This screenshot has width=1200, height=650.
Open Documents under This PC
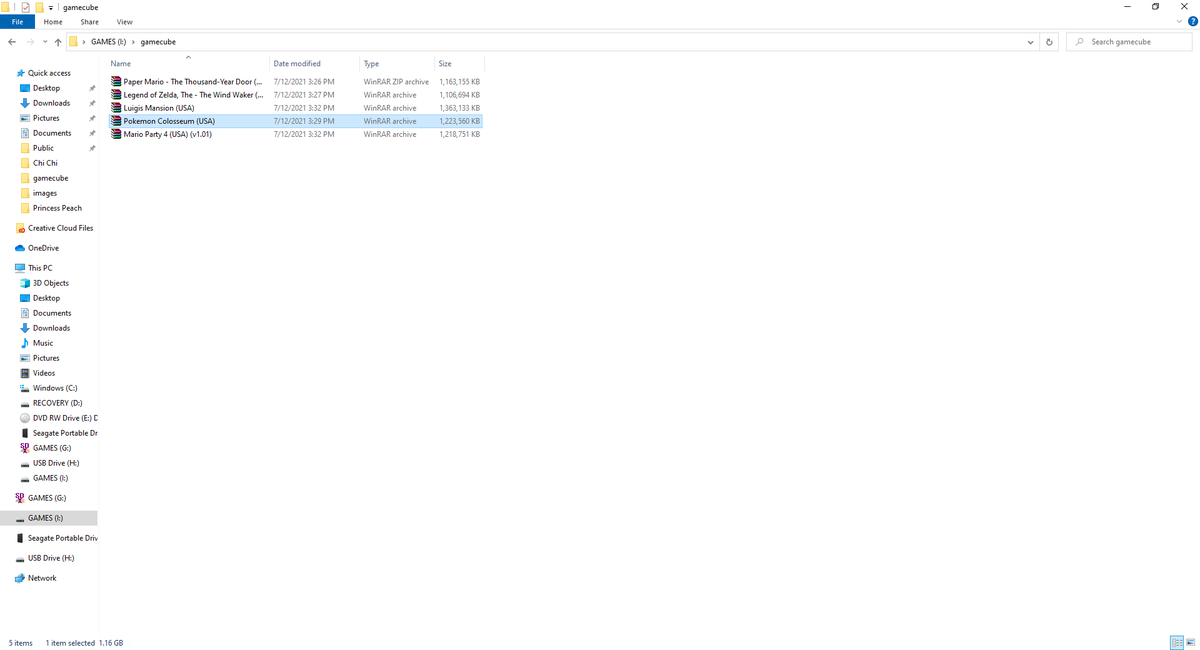52,313
